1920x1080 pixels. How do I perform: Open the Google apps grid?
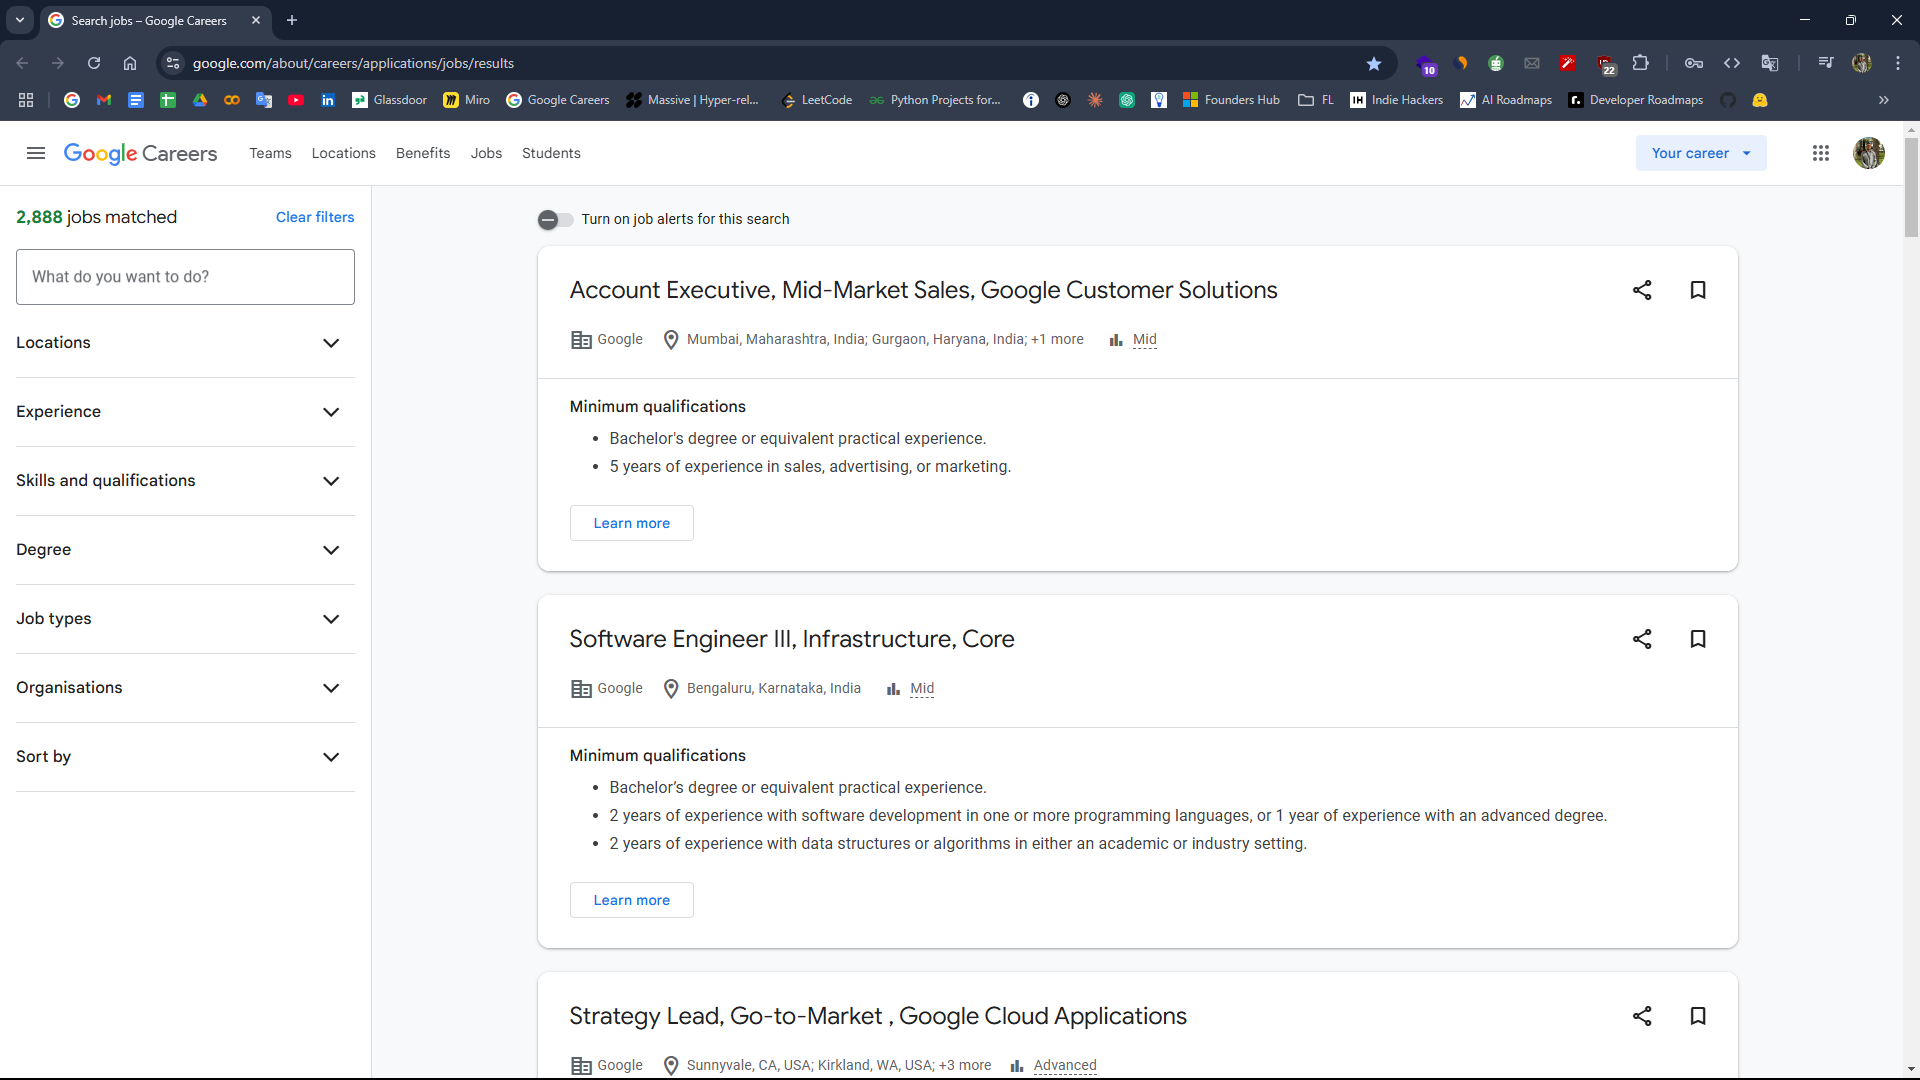pos(1821,153)
